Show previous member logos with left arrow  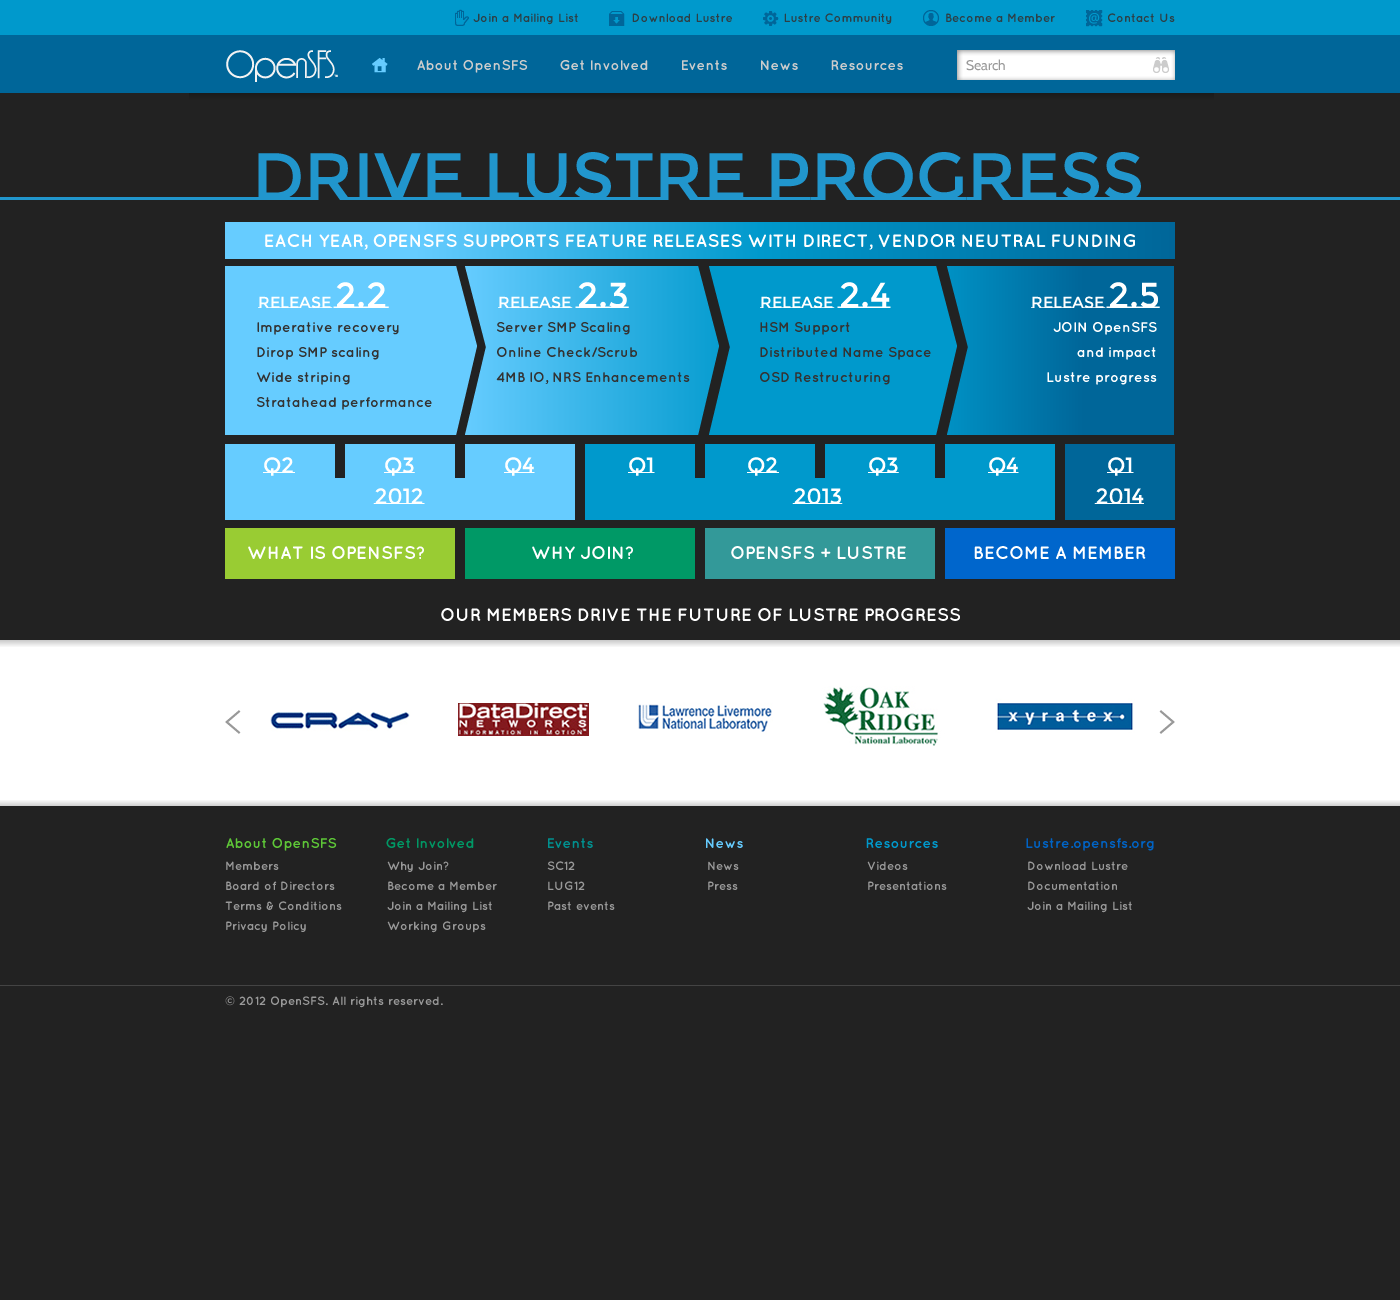click(x=233, y=722)
